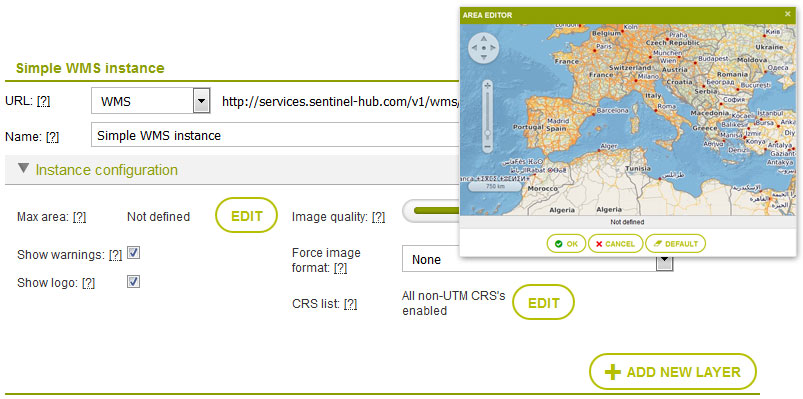Open help for Name field

(x=52, y=137)
